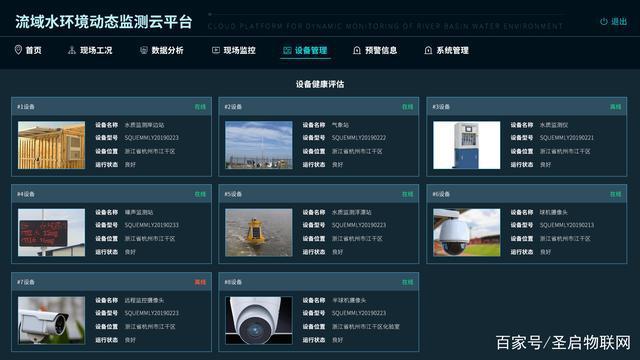The width and height of the screenshot is (640, 360).
Task: Open the 设备管理 tab
Action: coord(305,50)
